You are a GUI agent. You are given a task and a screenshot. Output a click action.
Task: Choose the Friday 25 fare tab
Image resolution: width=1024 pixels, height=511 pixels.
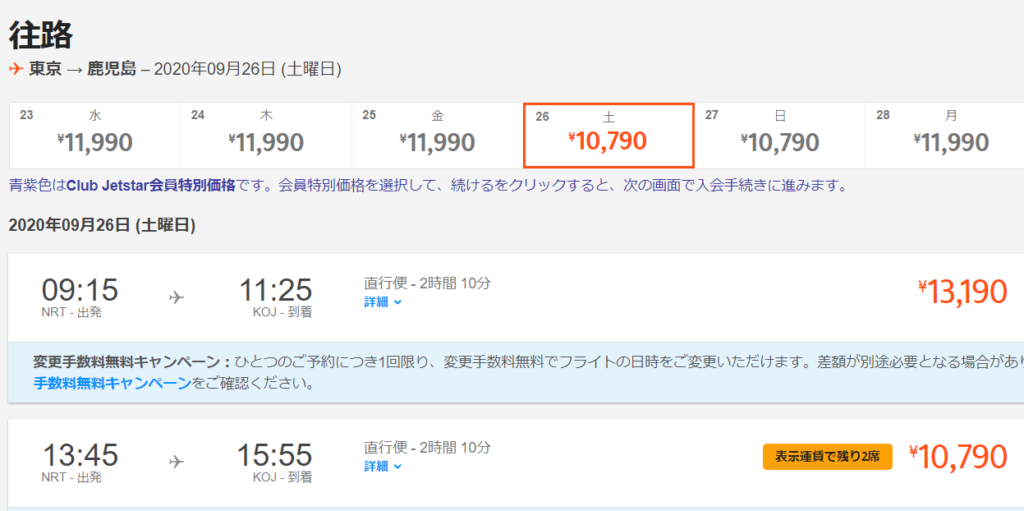(x=437, y=135)
